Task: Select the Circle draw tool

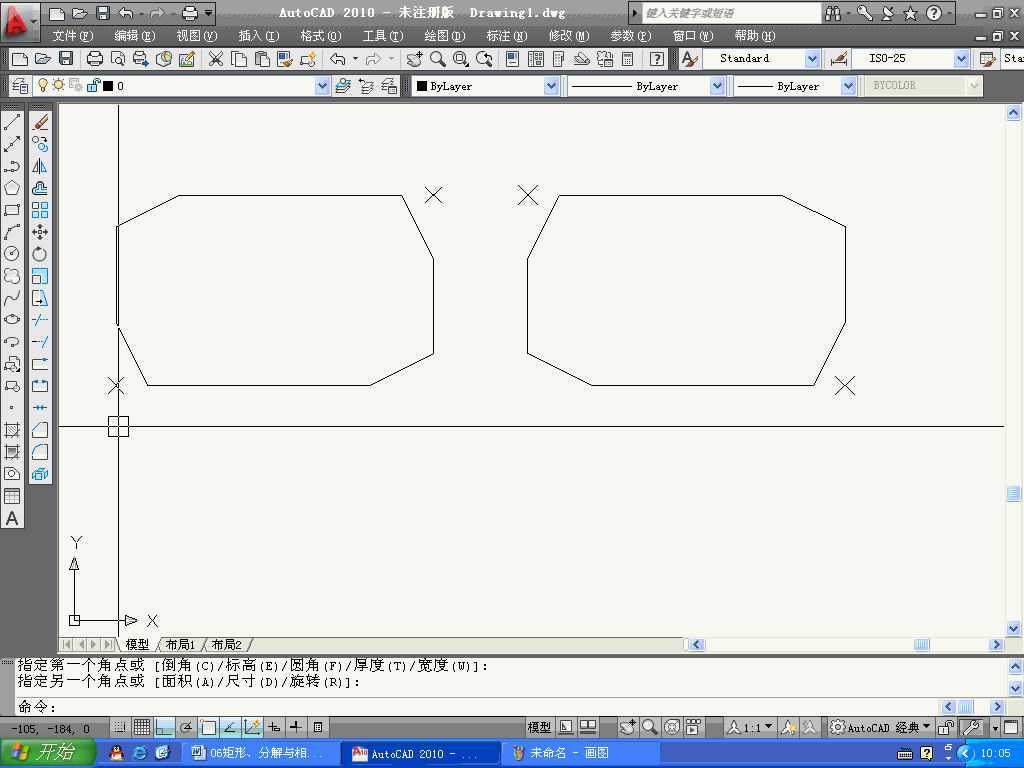Action: click(12, 254)
